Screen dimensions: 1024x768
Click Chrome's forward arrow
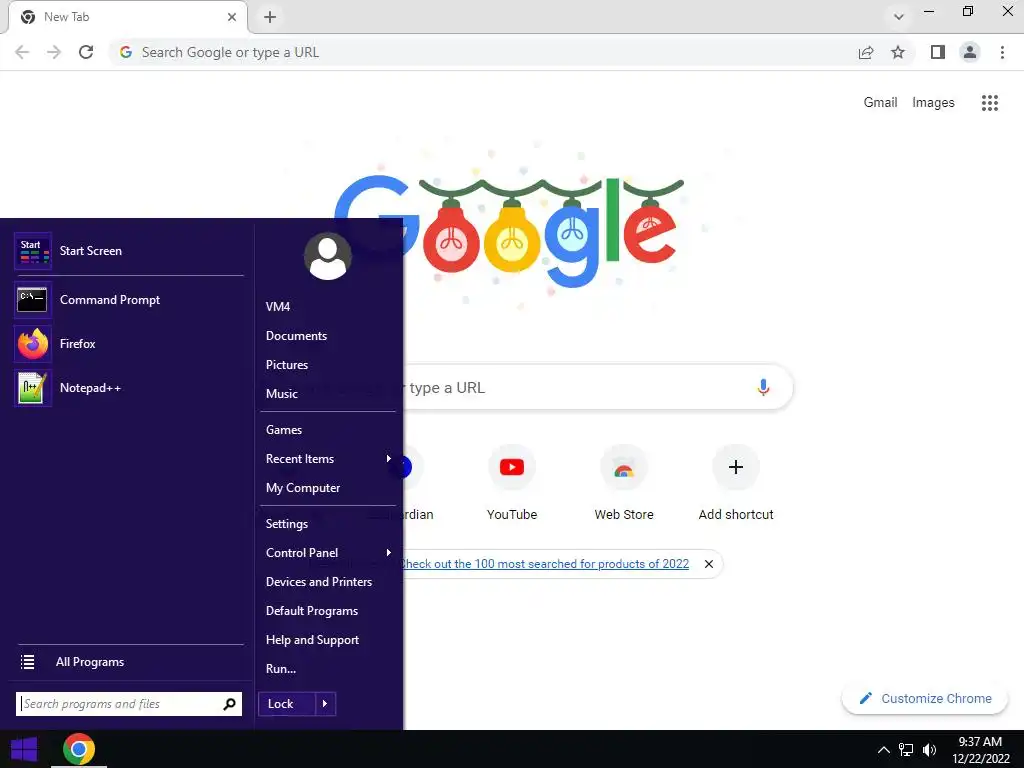point(54,52)
